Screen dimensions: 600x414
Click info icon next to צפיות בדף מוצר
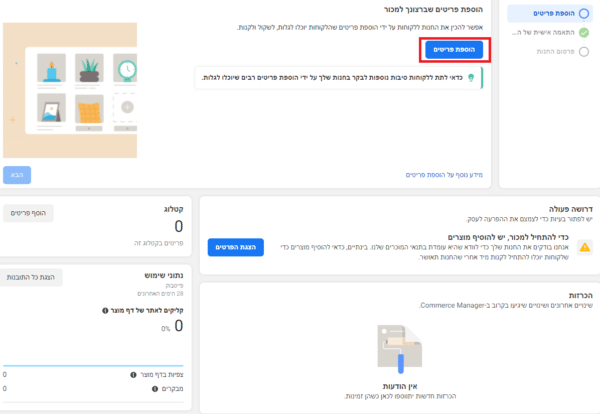133,373
